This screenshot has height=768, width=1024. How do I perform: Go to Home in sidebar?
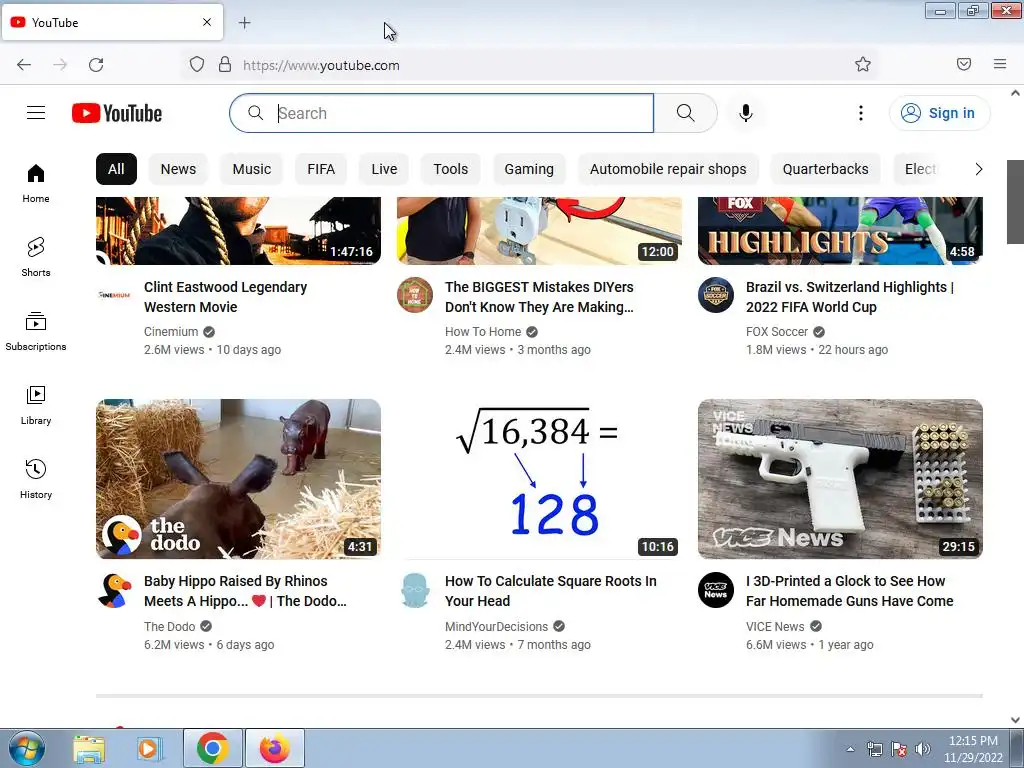36,184
